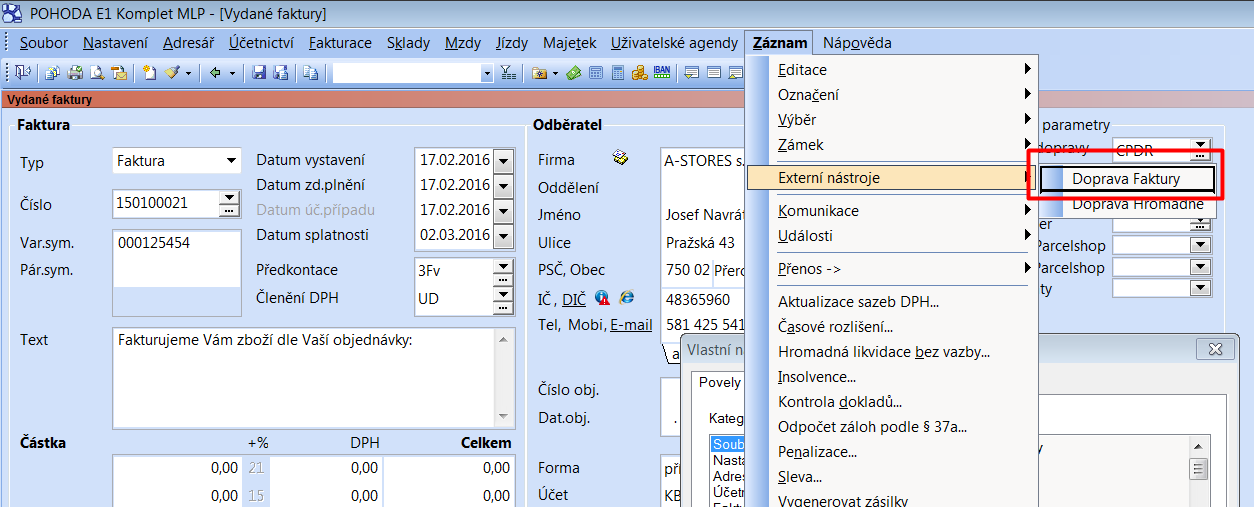The height and width of the screenshot is (507, 1254).
Task: Select Doprava Faktury in submenu
Action: point(1126,179)
